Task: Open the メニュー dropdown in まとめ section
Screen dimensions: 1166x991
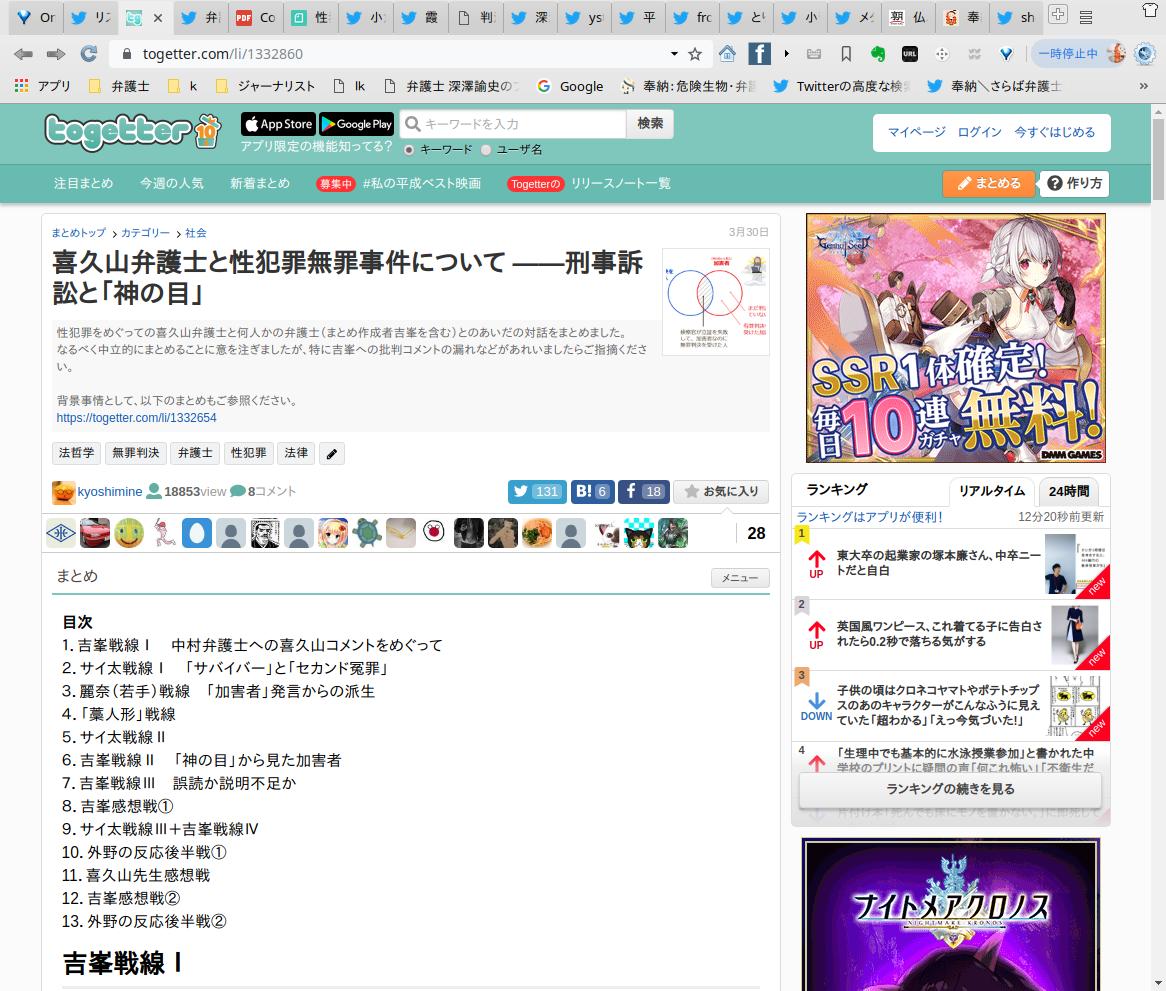Action: [x=740, y=578]
